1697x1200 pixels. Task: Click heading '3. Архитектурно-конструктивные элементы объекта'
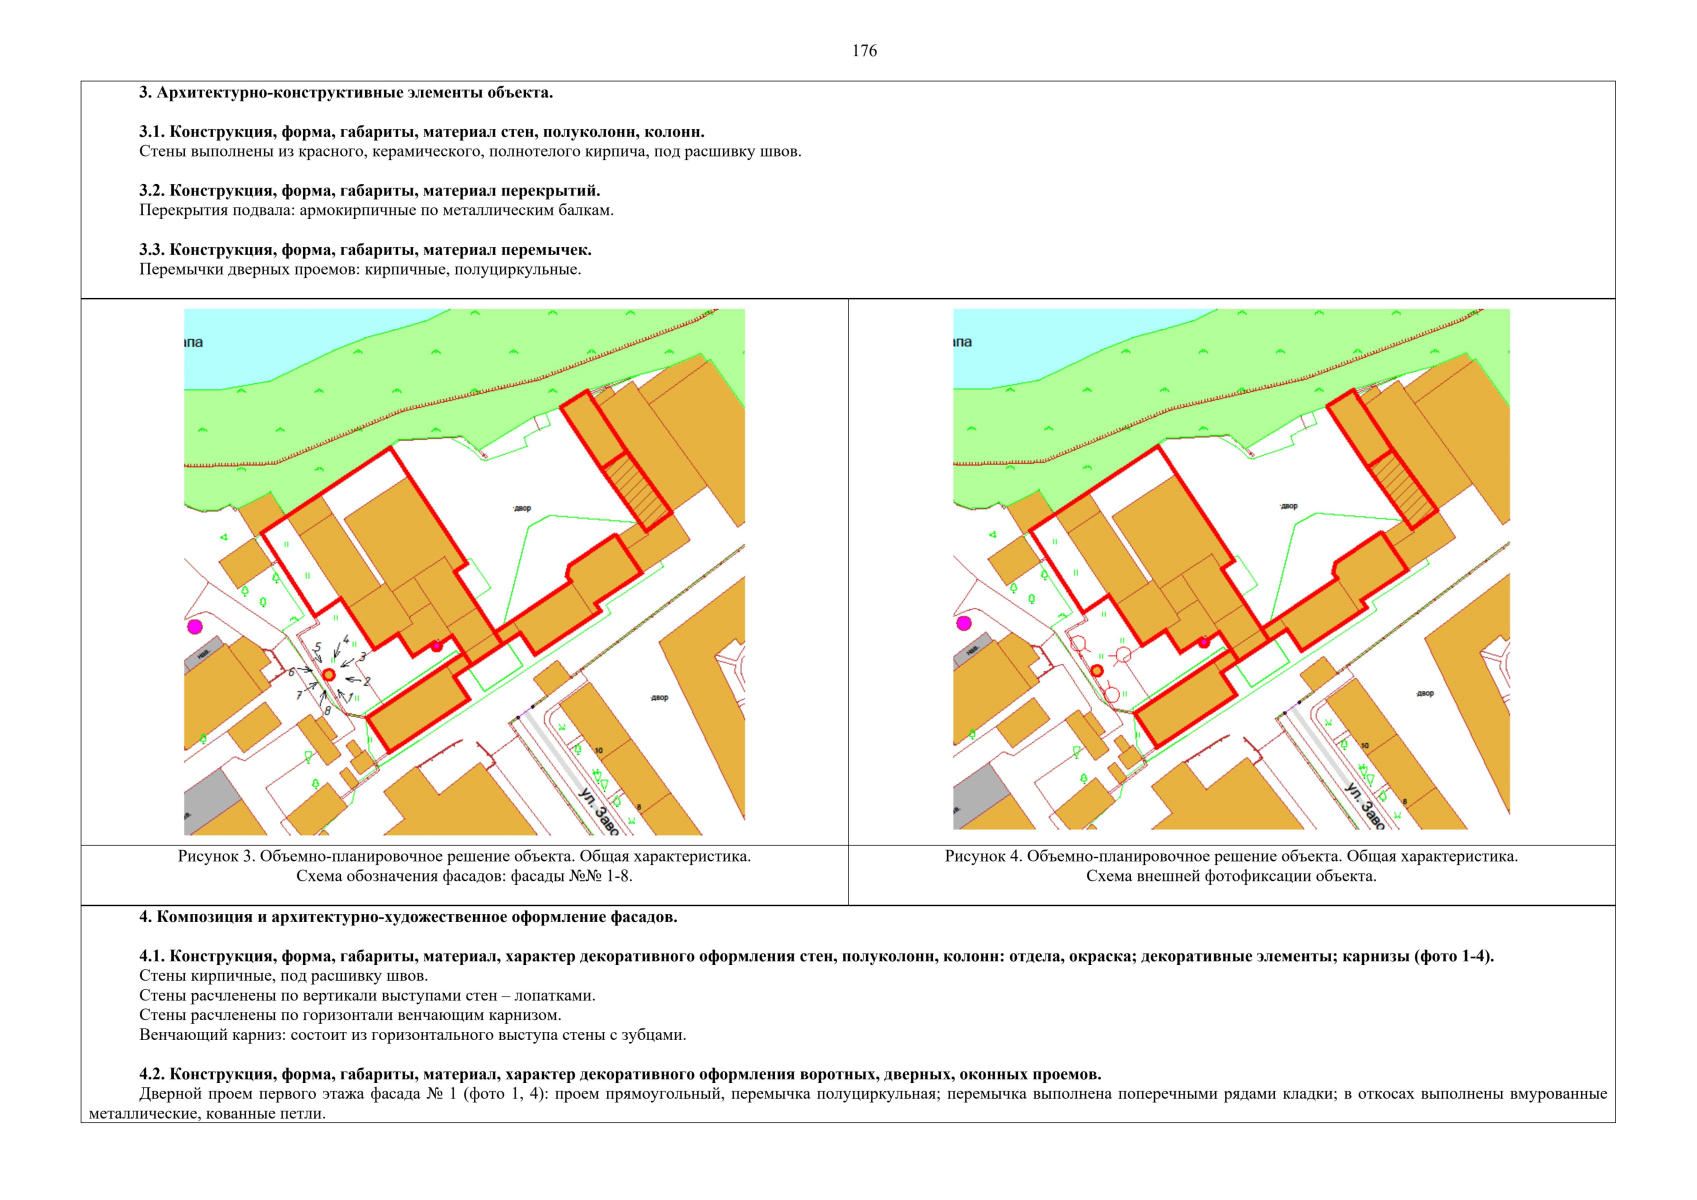point(345,93)
